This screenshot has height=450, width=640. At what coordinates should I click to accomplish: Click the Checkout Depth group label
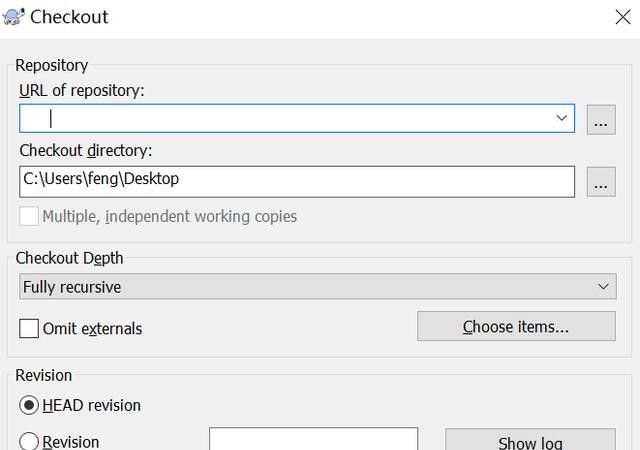coord(70,258)
